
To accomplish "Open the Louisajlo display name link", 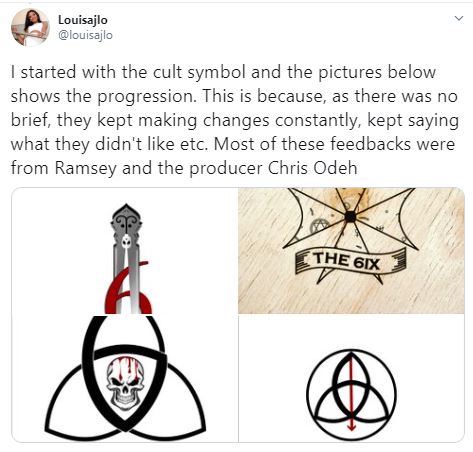I will tap(83, 20).
